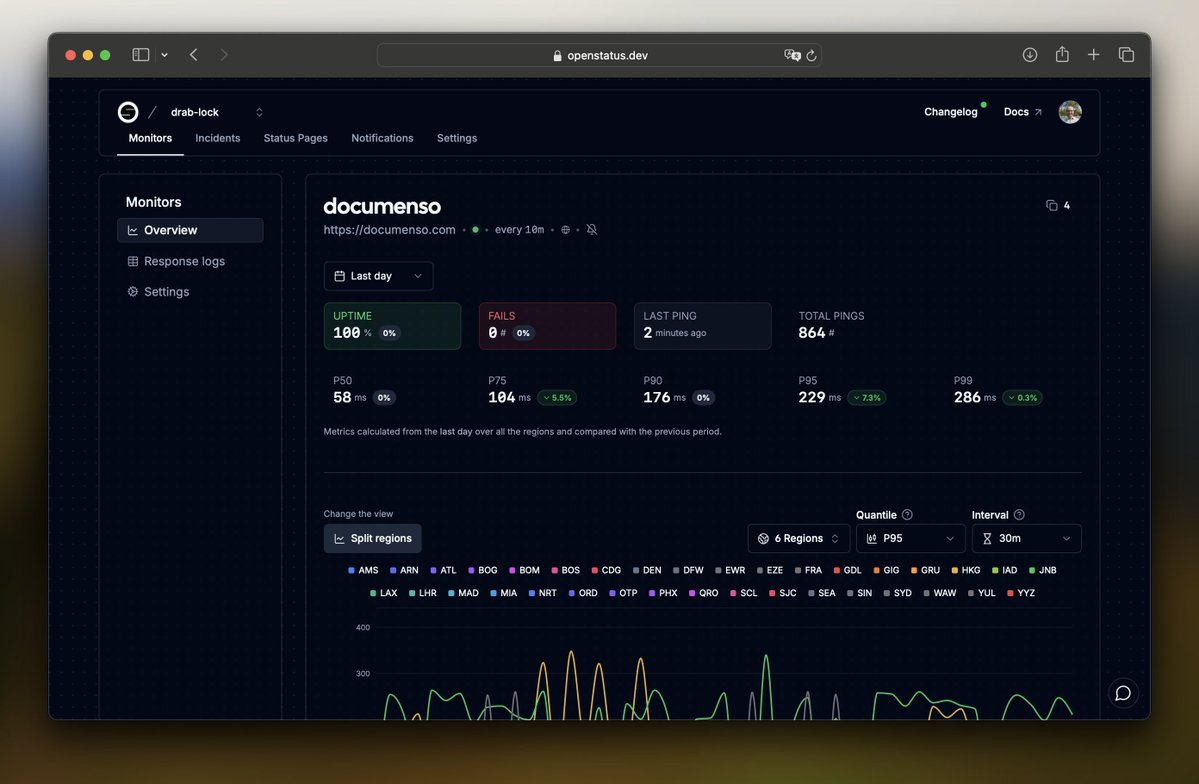Click the P95 7.3% change badge

(866, 398)
